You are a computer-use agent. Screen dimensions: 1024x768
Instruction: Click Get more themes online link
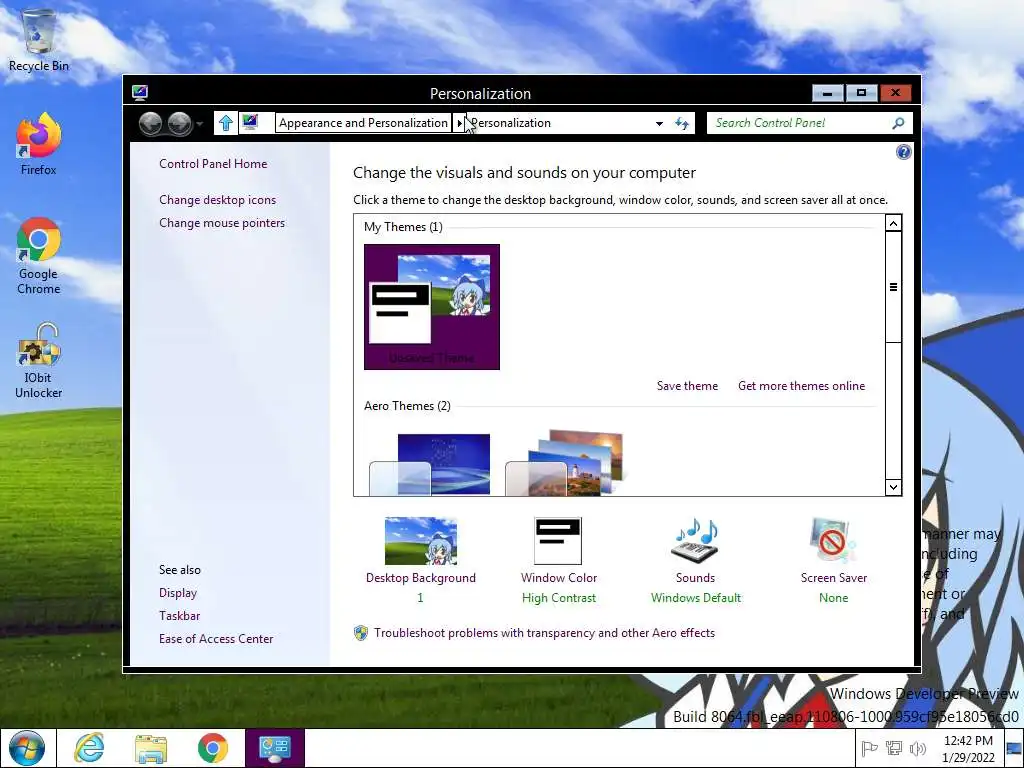tap(801, 386)
